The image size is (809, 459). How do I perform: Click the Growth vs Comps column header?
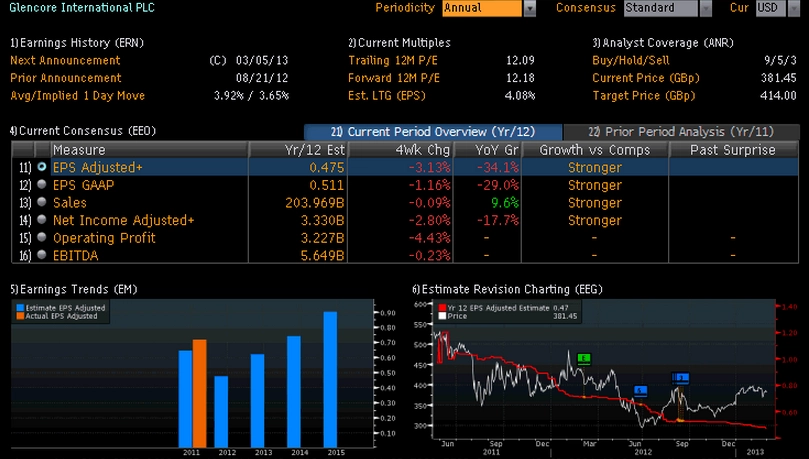595,150
